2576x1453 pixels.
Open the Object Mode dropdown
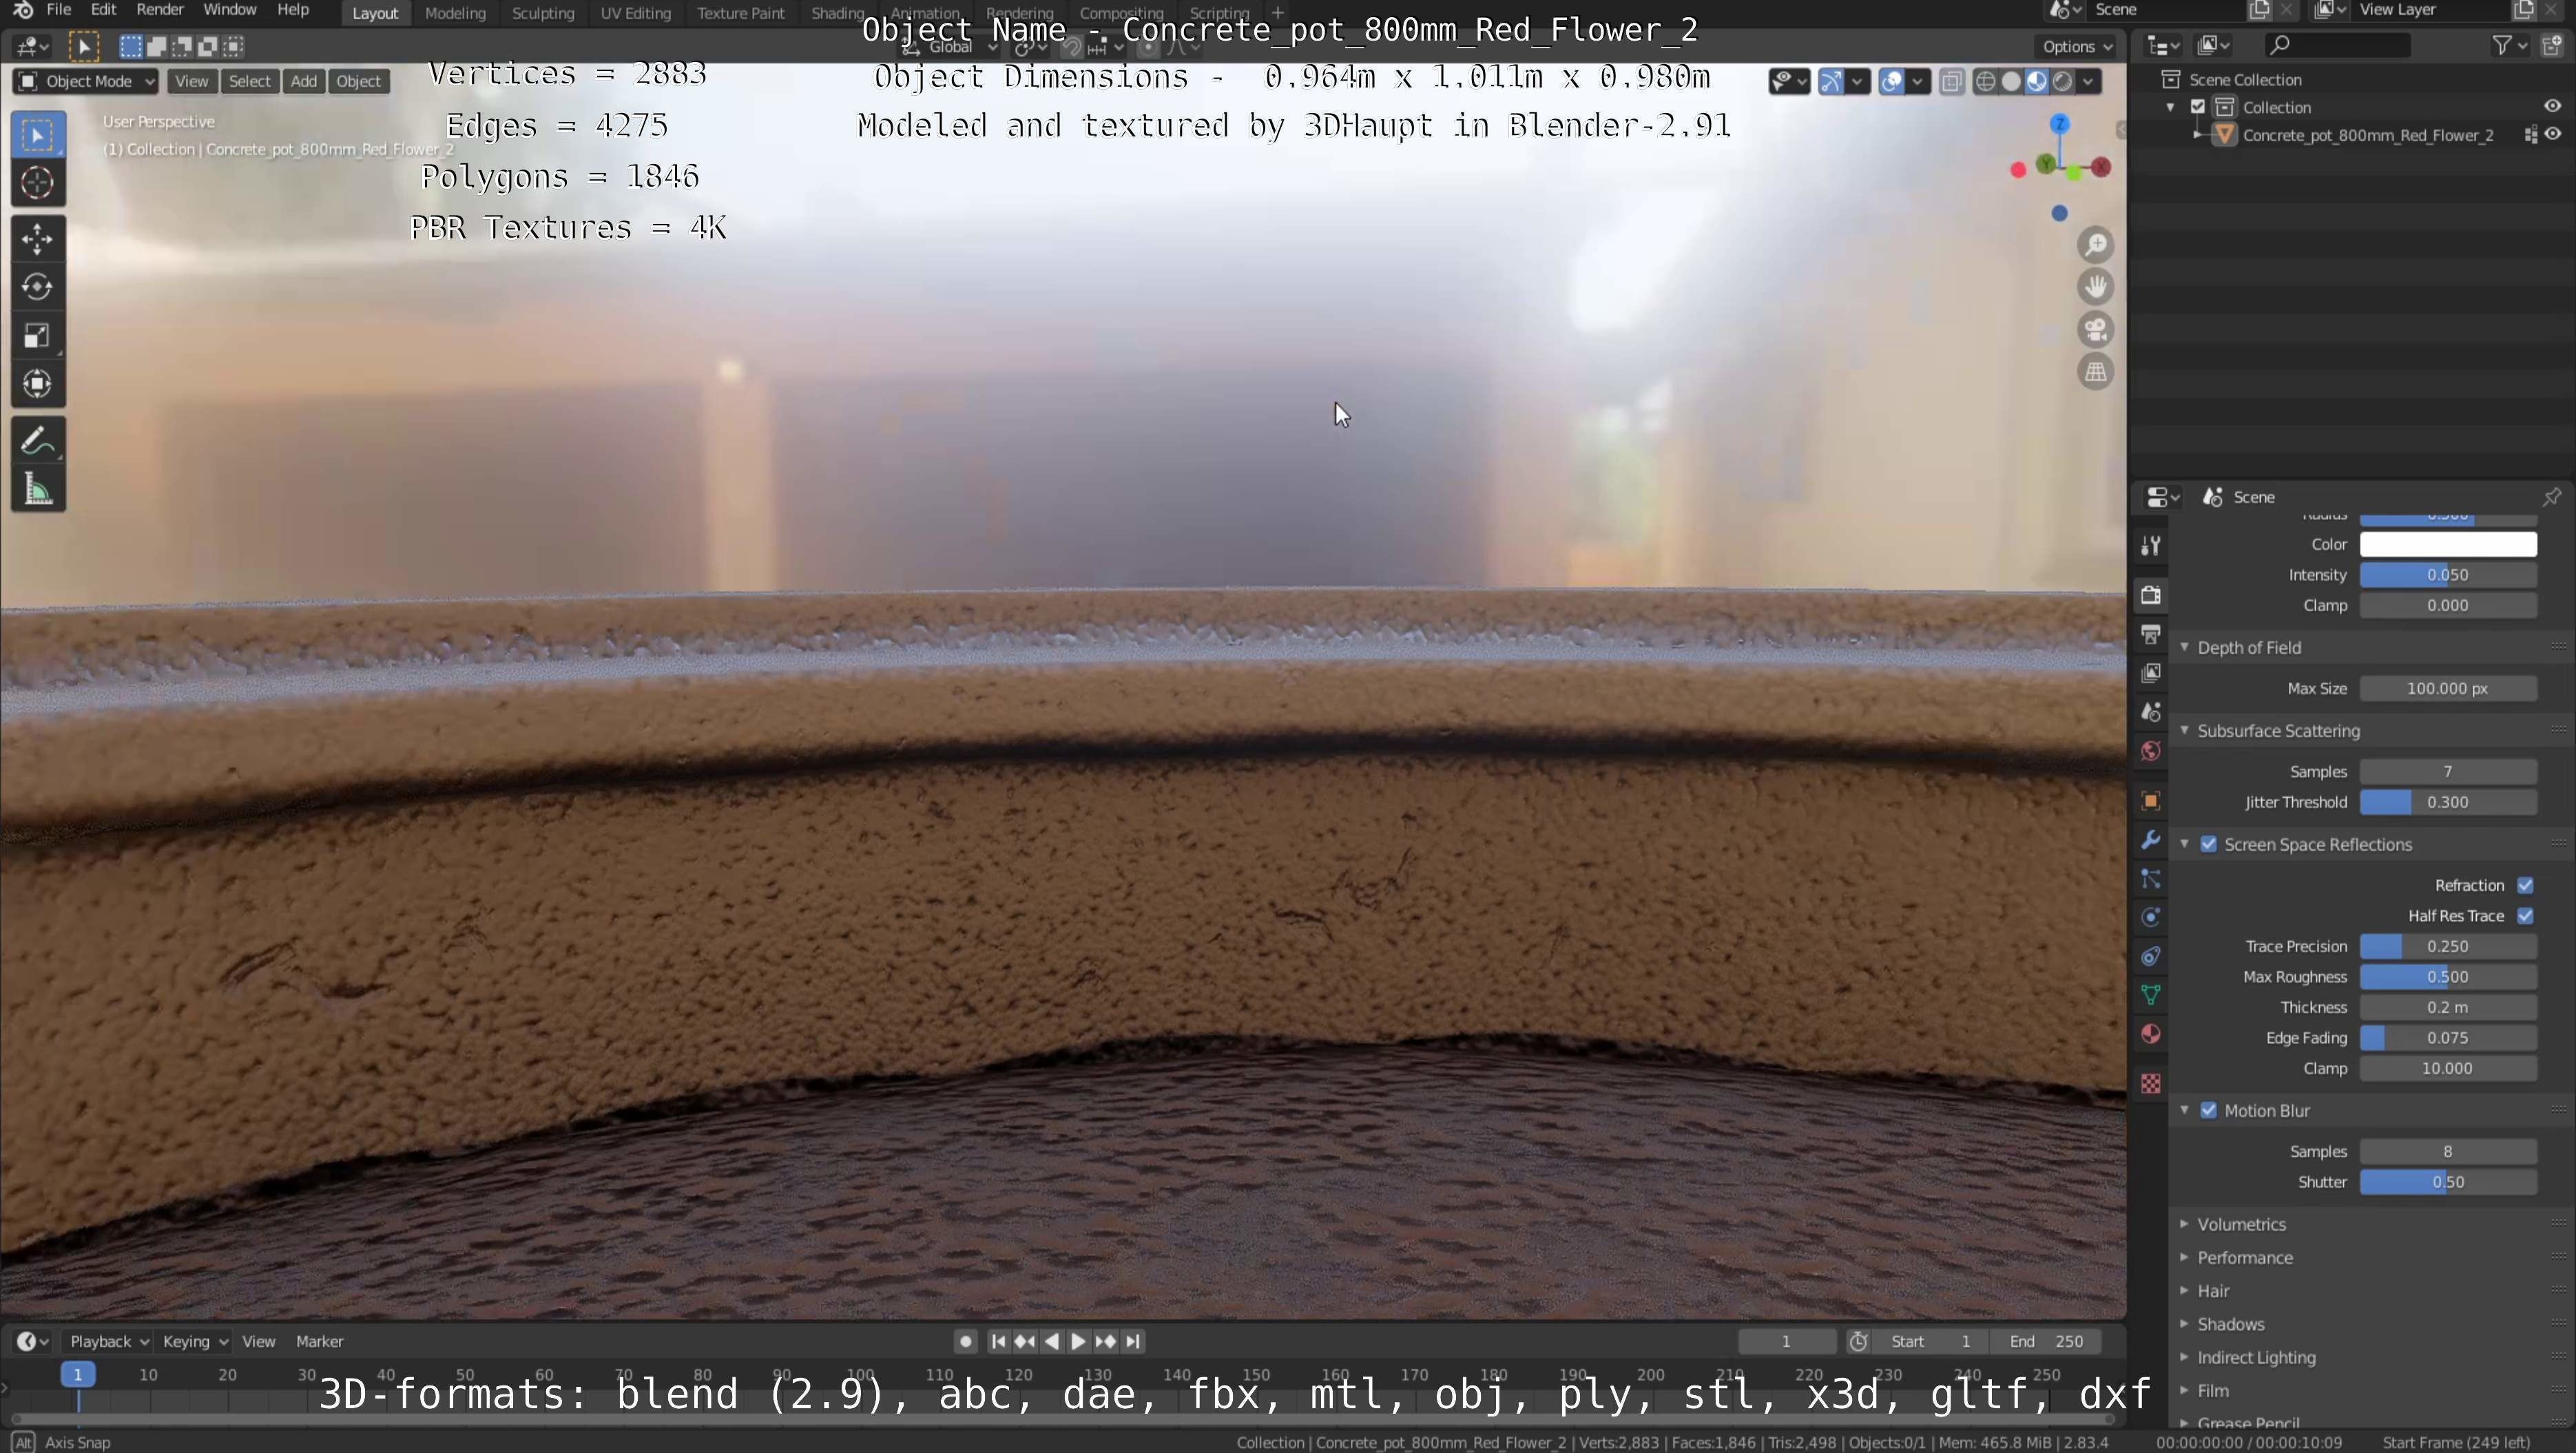[86, 81]
